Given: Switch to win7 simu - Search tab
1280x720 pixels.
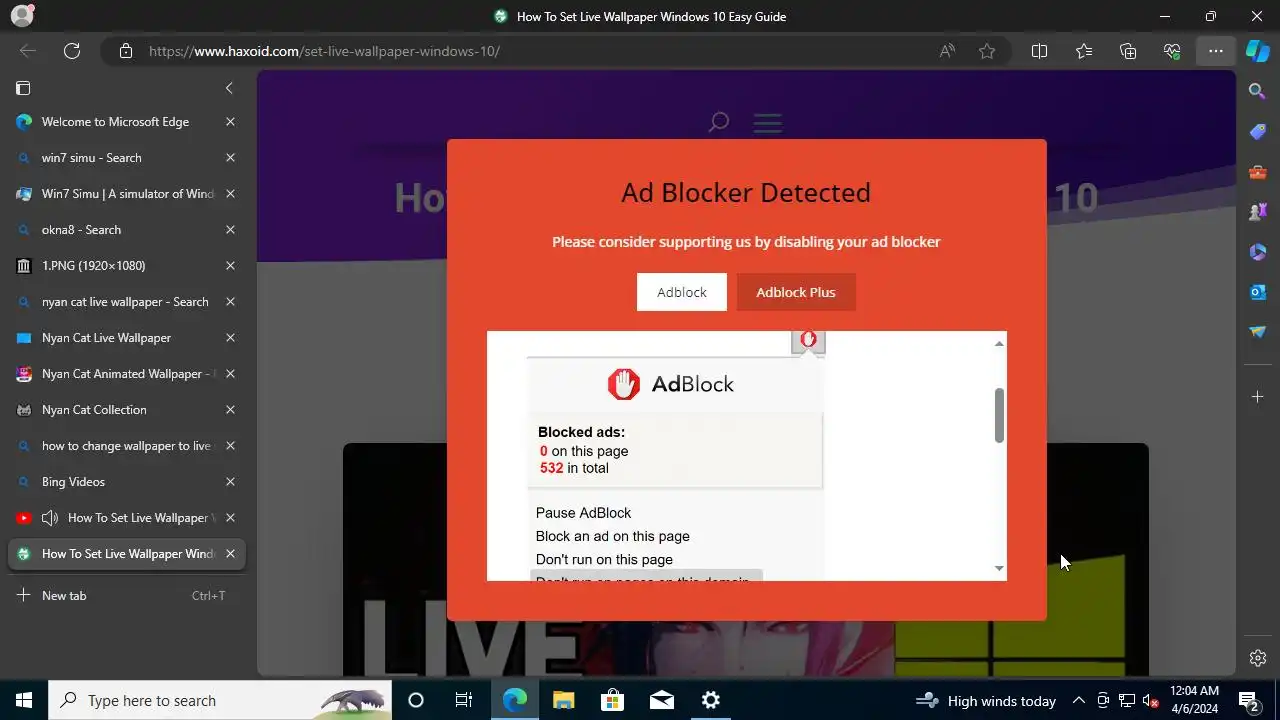Looking at the screenshot, I should pos(125,158).
